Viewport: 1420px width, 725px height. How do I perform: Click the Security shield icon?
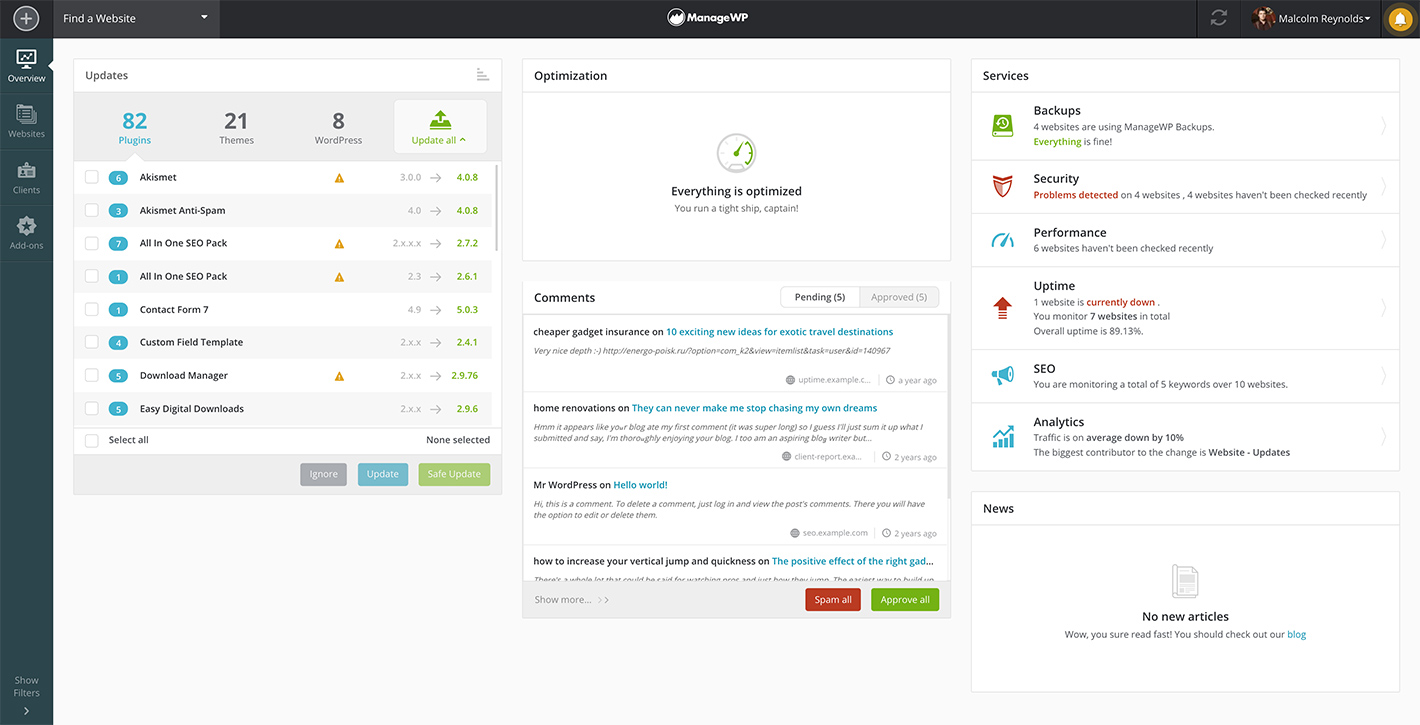pyautogui.click(x=1002, y=186)
